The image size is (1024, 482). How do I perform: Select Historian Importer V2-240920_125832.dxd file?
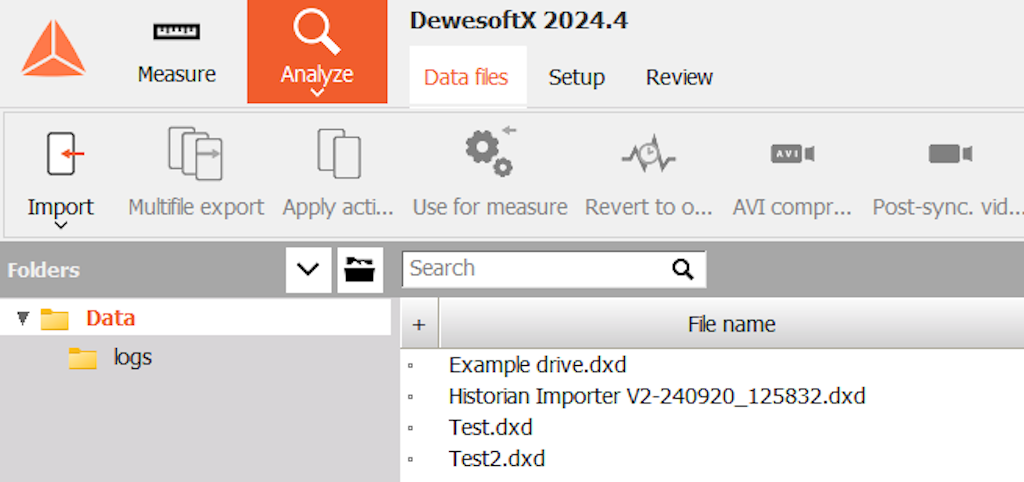click(657, 396)
